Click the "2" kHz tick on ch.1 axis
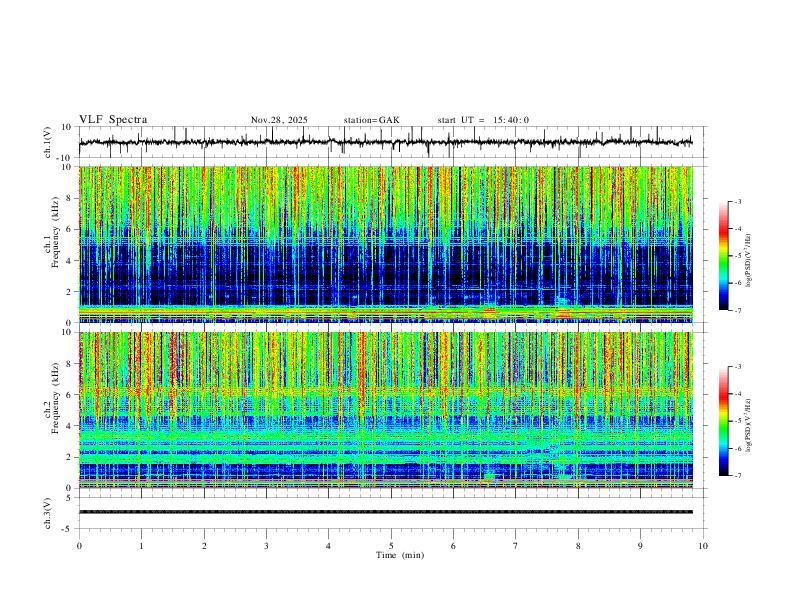Viewport: 792px width, 612px height. 69,291
